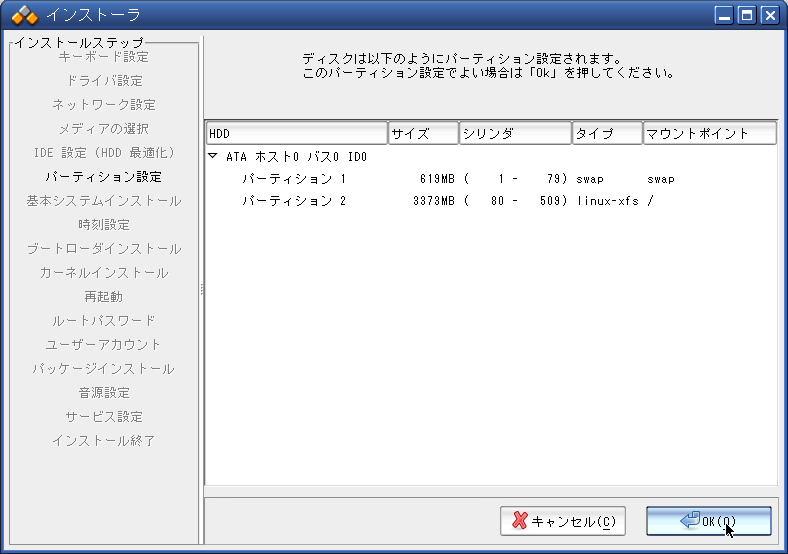This screenshot has height=554, width=788.
Task: Minimize the installer window
Action: coord(725,15)
